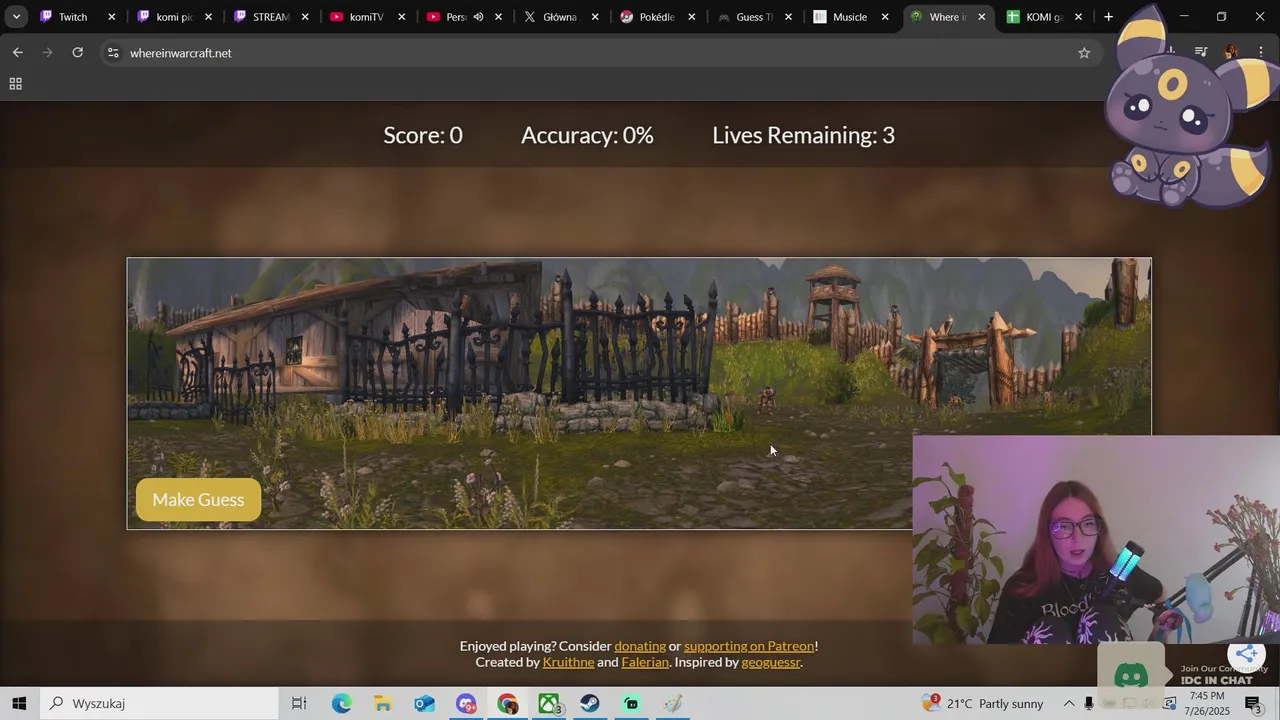Open Outlook from the taskbar

[x=425, y=703]
